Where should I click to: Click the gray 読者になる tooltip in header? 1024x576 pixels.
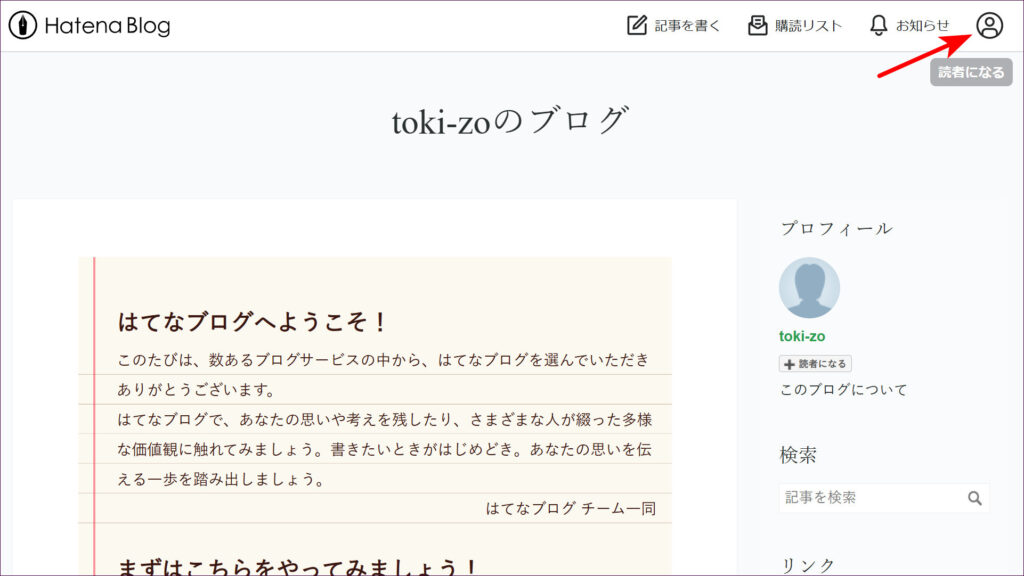[970, 72]
